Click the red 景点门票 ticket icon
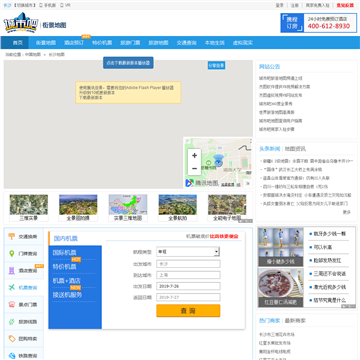Image resolution: width=360 pixels, height=360 pixels. click(x=12, y=305)
